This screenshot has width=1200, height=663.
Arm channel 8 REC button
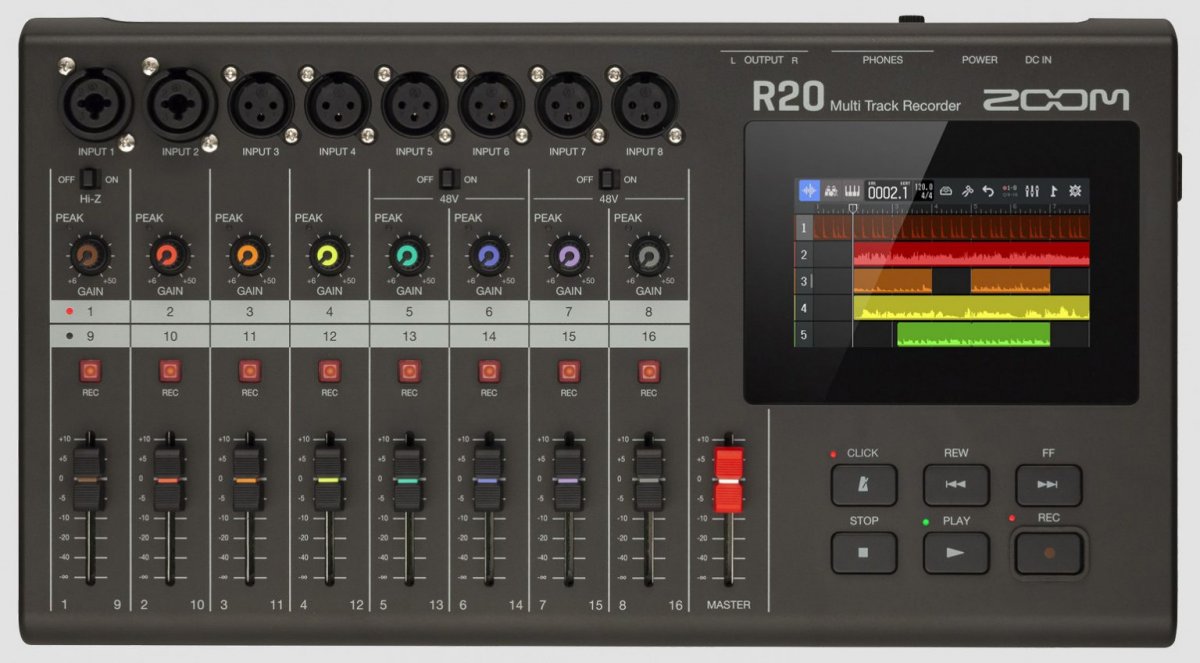pos(649,372)
